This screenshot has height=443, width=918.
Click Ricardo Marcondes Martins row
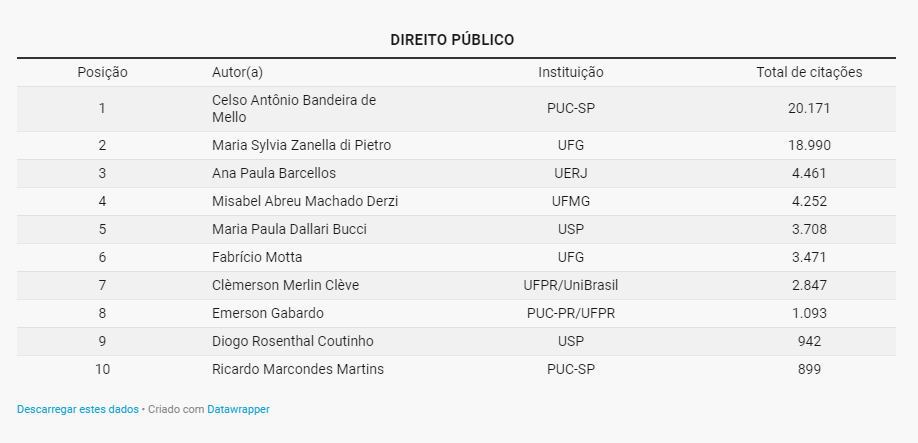(x=456, y=370)
